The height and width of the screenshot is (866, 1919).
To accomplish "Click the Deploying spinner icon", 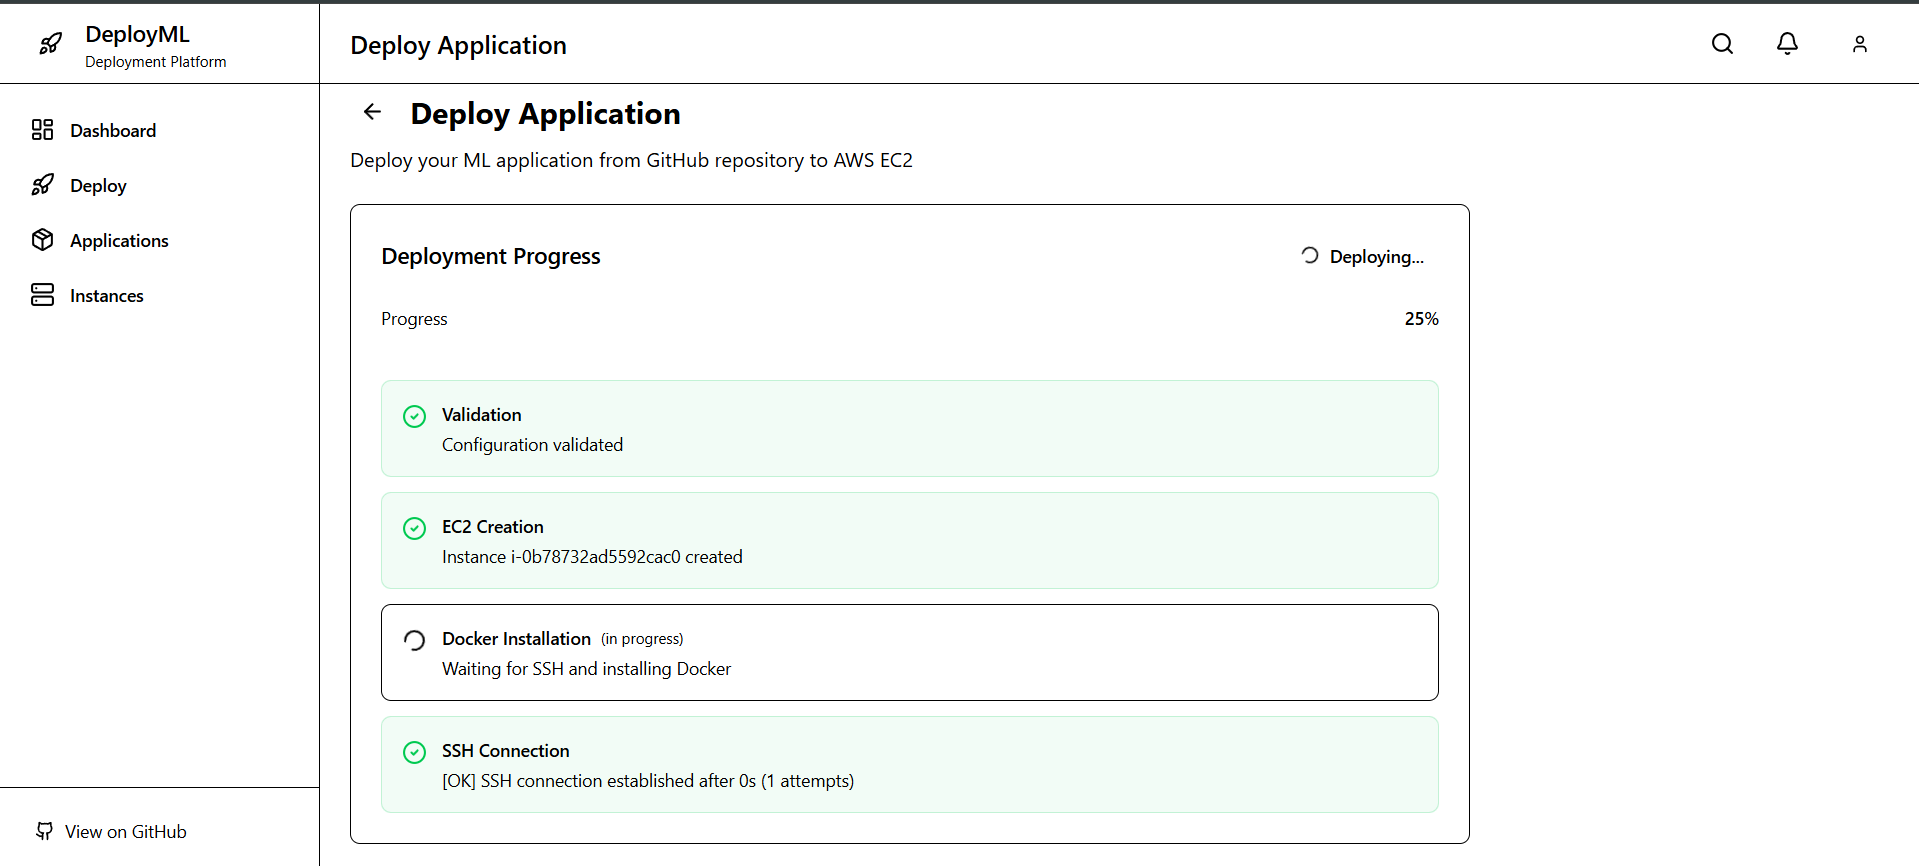I will (x=1310, y=255).
